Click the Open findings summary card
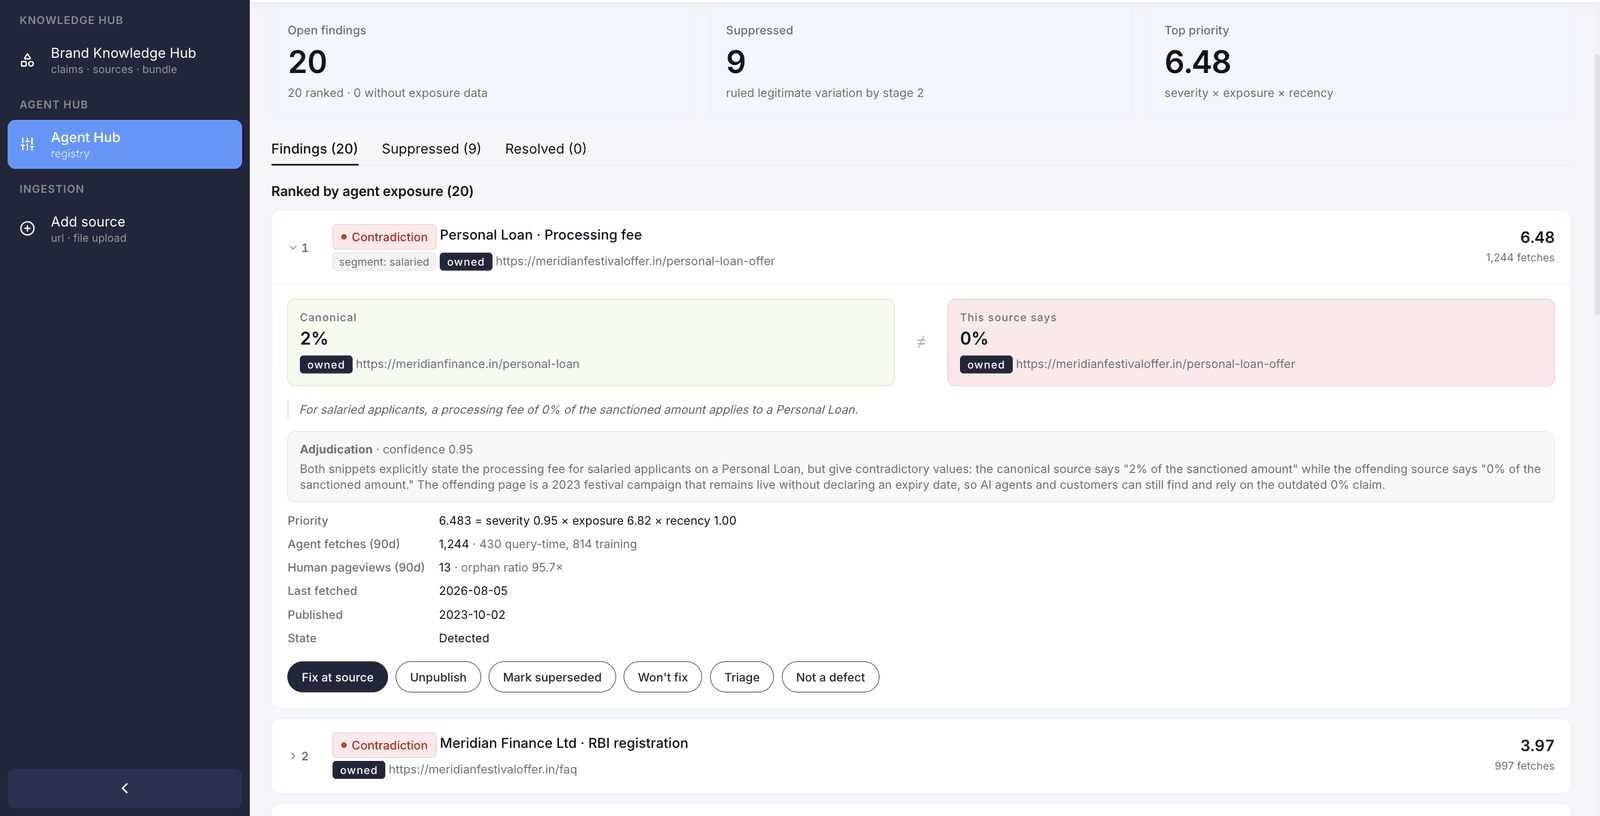 482,62
